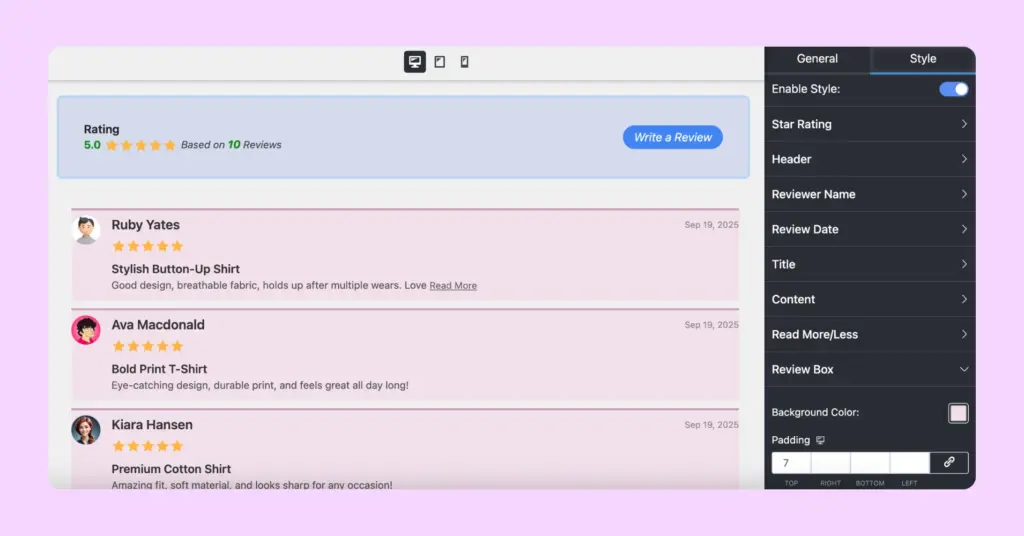Click the padding link values icon
This screenshot has width=1024, height=536.
[949, 463]
